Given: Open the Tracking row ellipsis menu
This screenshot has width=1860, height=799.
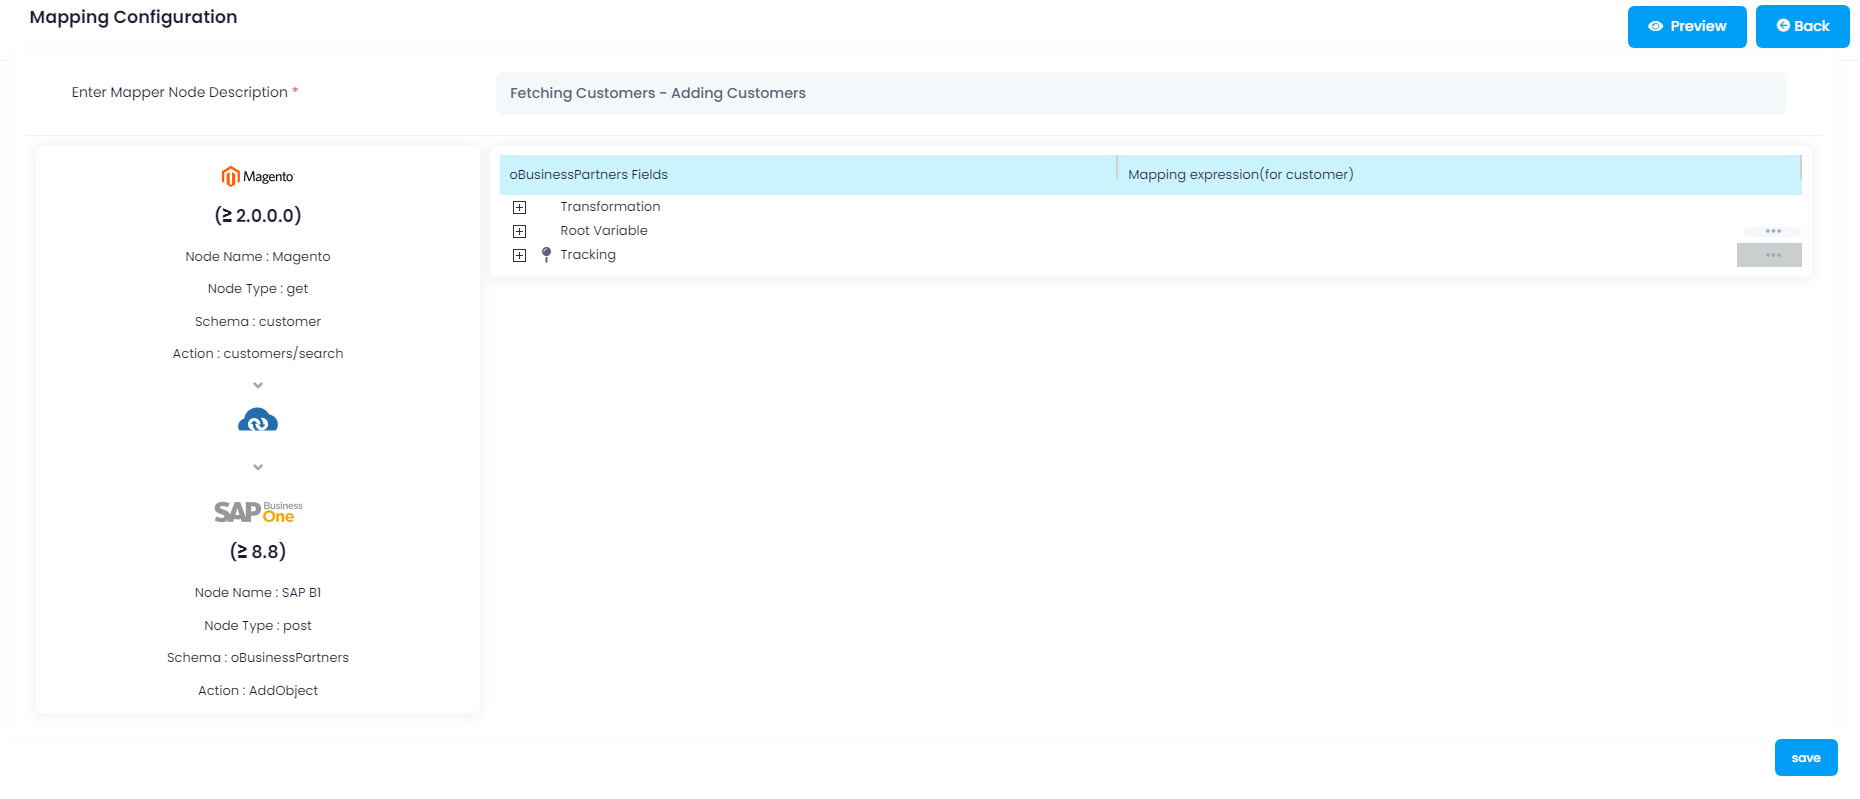Looking at the screenshot, I should pyautogui.click(x=1768, y=255).
